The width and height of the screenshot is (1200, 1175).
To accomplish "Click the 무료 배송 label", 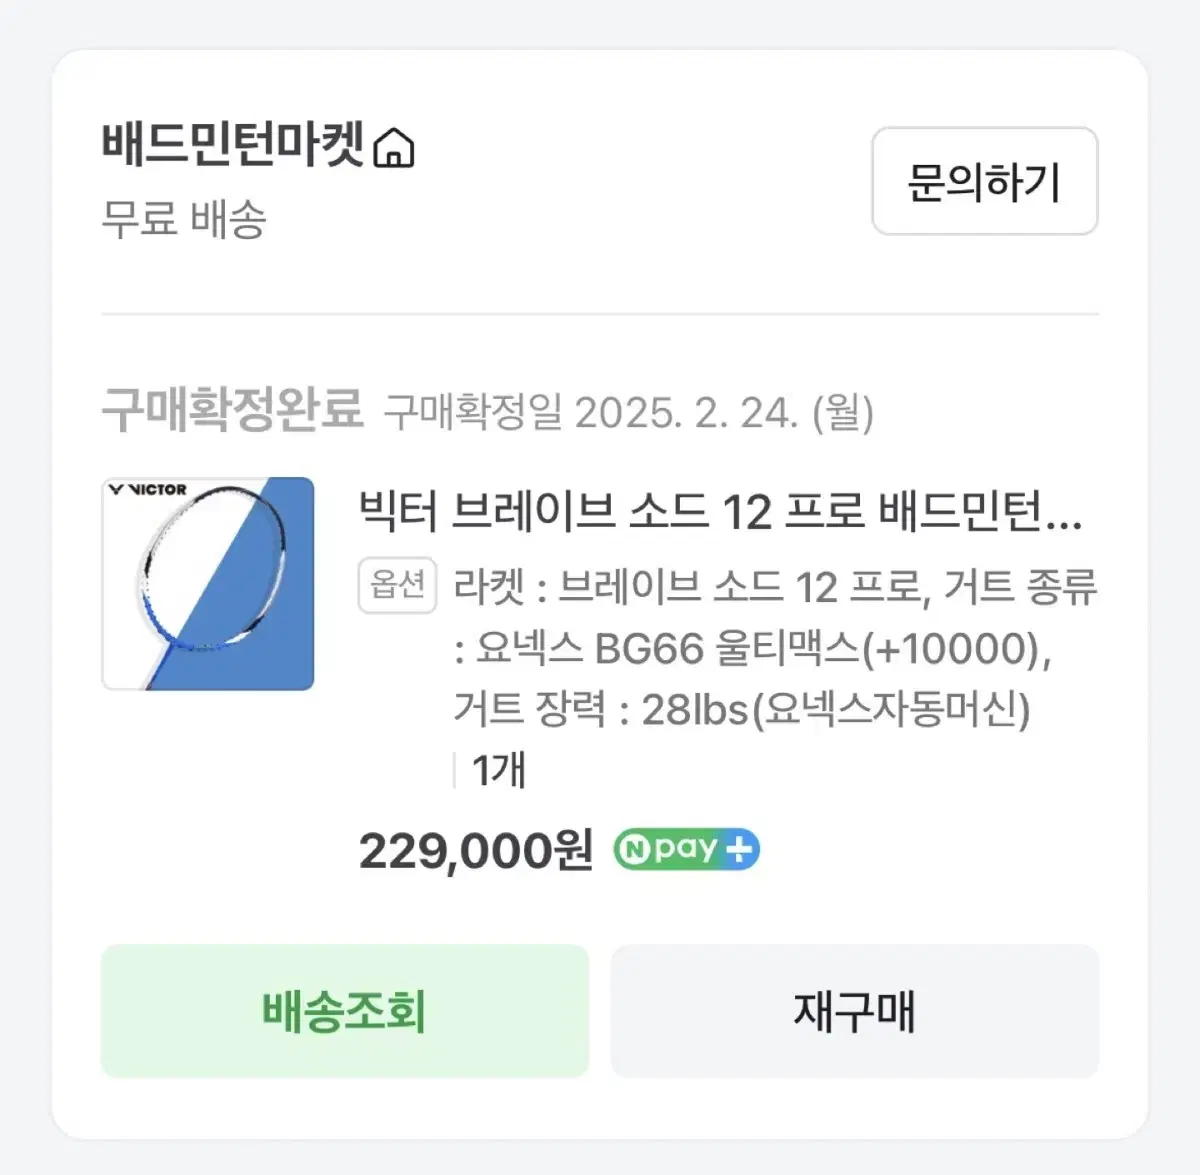I will 184,219.
